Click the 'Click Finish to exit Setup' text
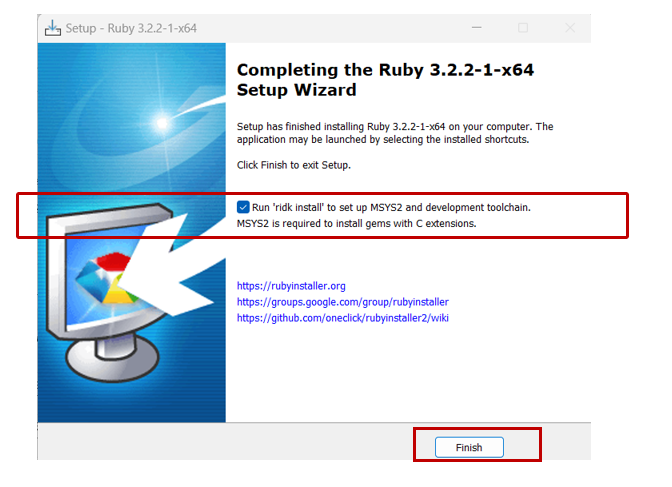 click(294, 165)
